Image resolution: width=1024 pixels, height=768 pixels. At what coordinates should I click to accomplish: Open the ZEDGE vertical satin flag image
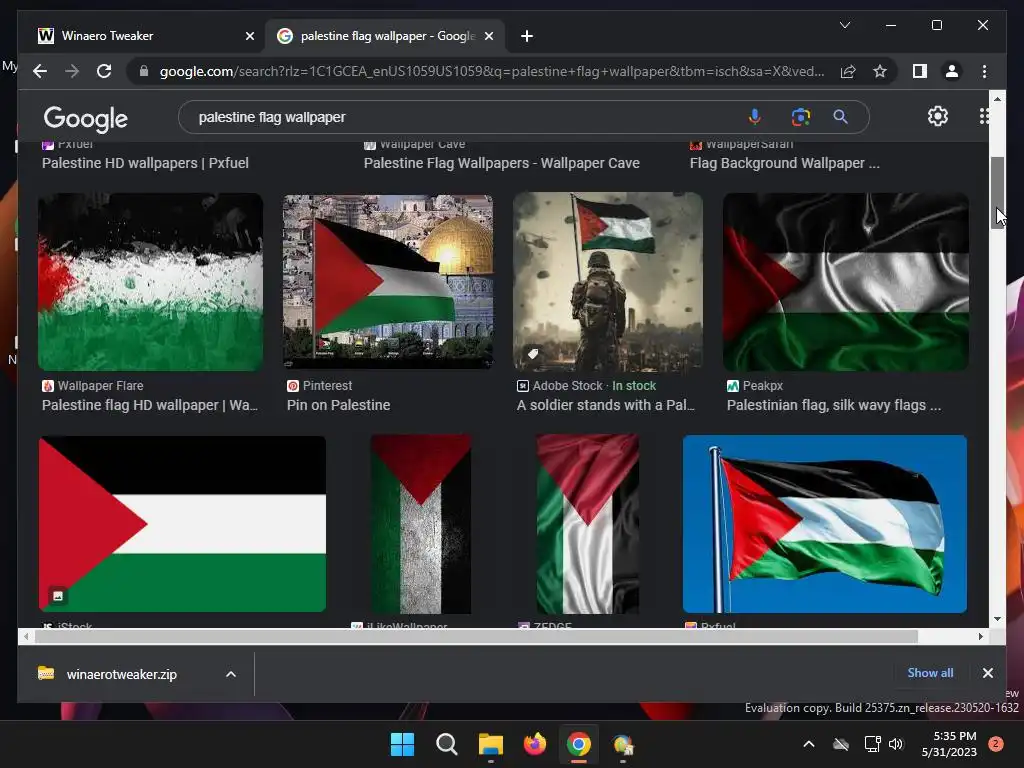pos(588,524)
